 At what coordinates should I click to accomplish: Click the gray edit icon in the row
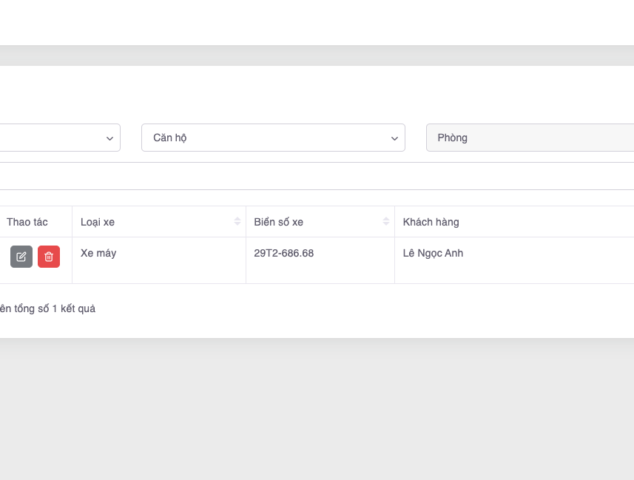tap(21, 257)
